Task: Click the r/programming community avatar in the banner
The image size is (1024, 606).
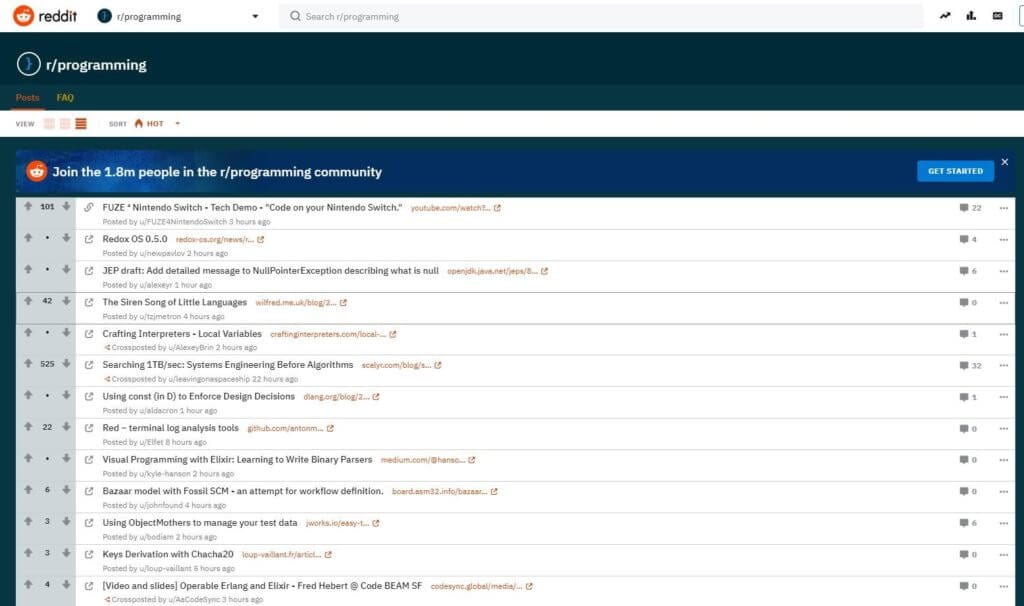Action: point(30,64)
